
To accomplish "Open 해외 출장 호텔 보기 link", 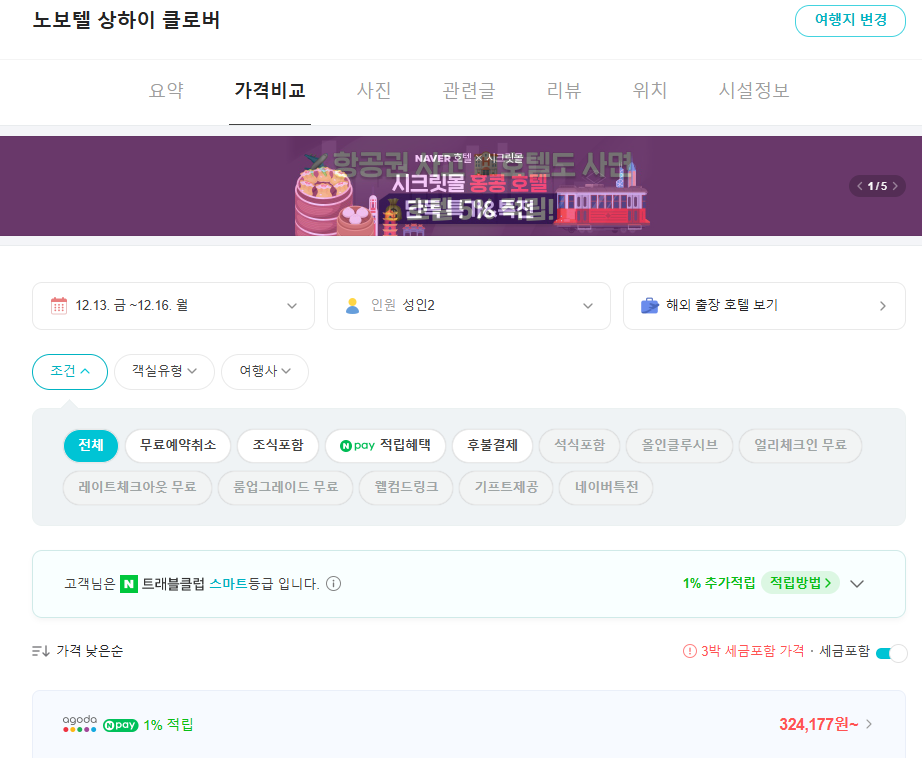I will 764,306.
